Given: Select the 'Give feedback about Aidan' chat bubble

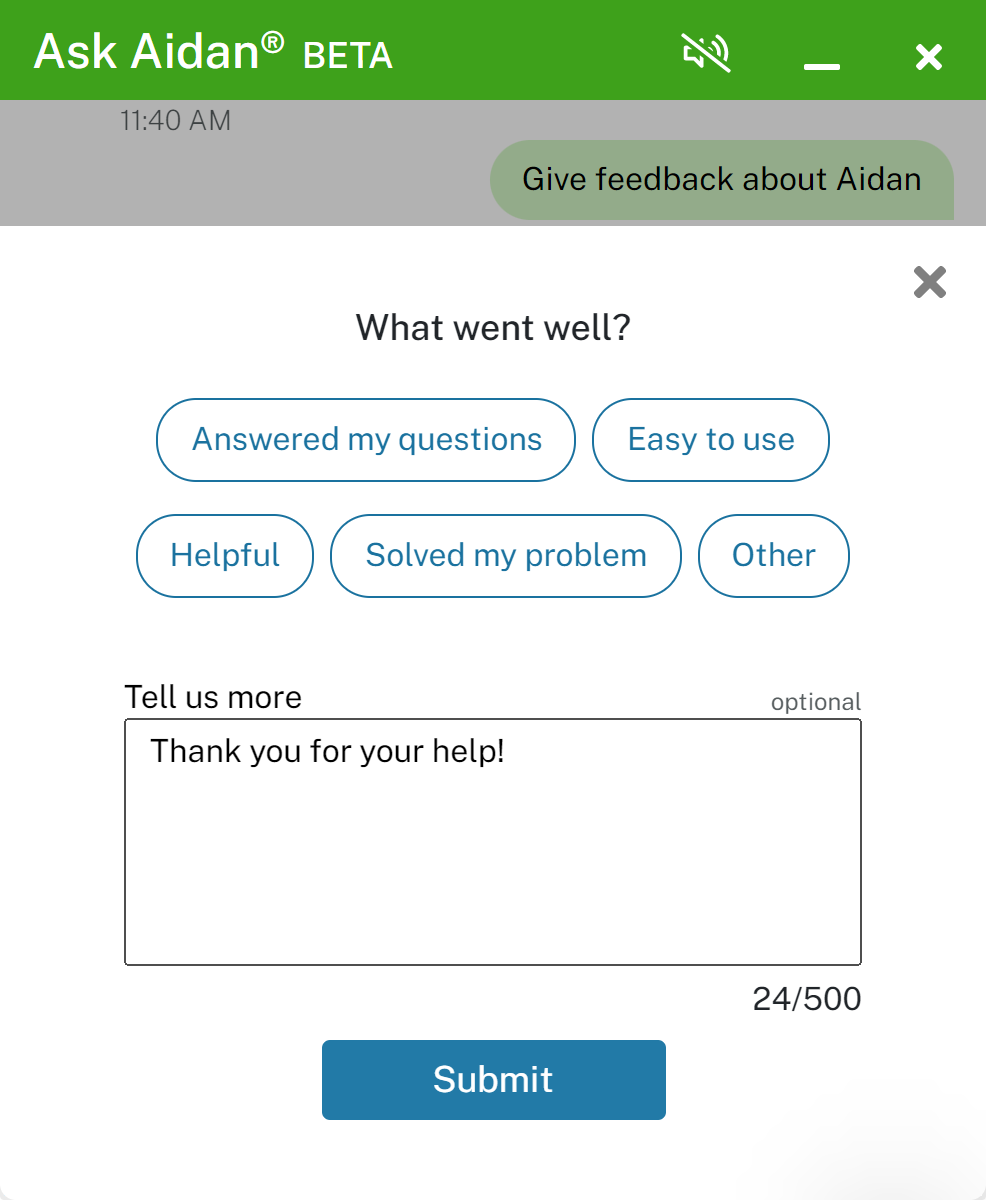Looking at the screenshot, I should [721, 179].
